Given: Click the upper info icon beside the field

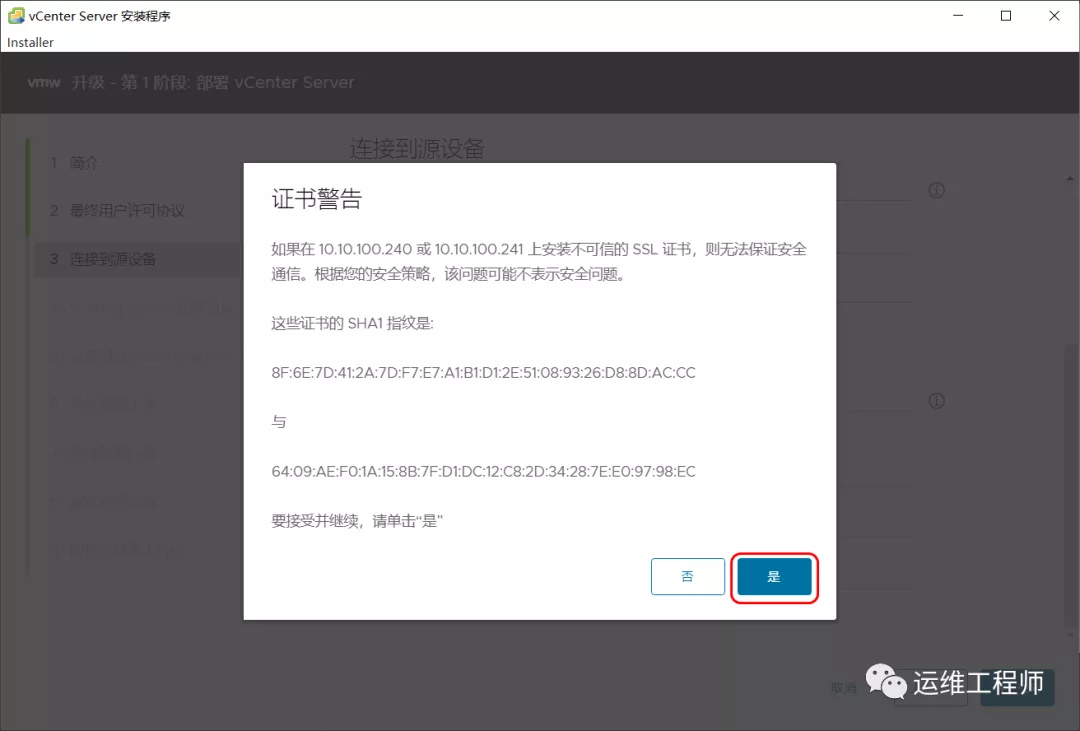Looking at the screenshot, I should point(936,190).
